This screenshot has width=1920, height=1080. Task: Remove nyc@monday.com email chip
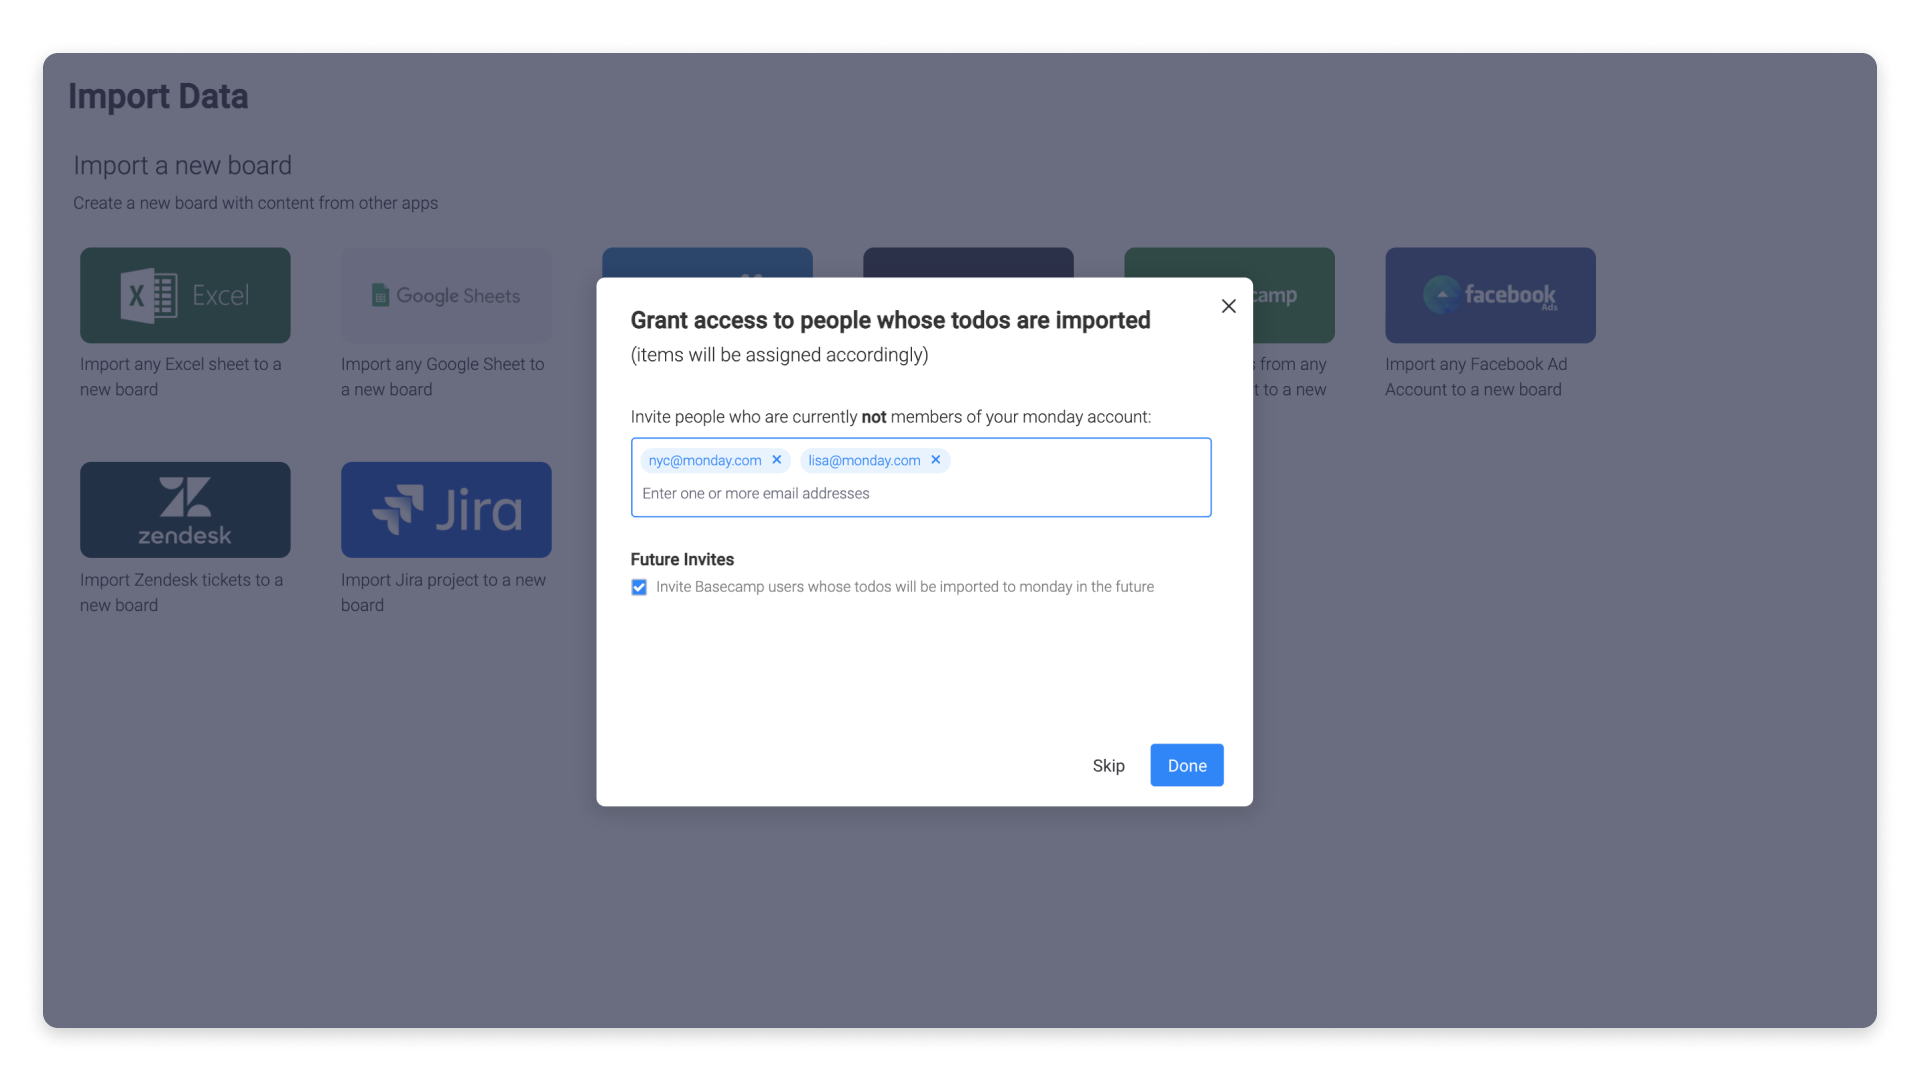(x=777, y=460)
